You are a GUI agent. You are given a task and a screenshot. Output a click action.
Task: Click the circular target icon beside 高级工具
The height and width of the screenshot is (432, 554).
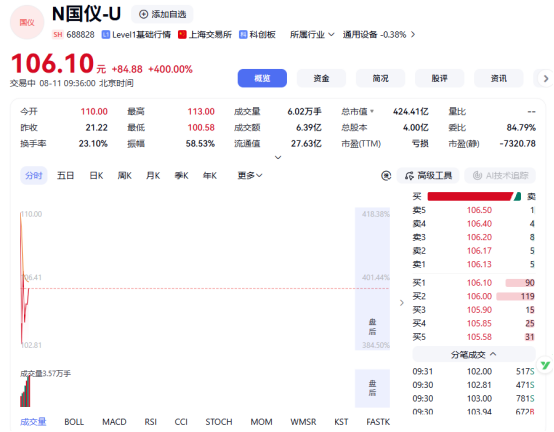pyautogui.click(x=386, y=176)
